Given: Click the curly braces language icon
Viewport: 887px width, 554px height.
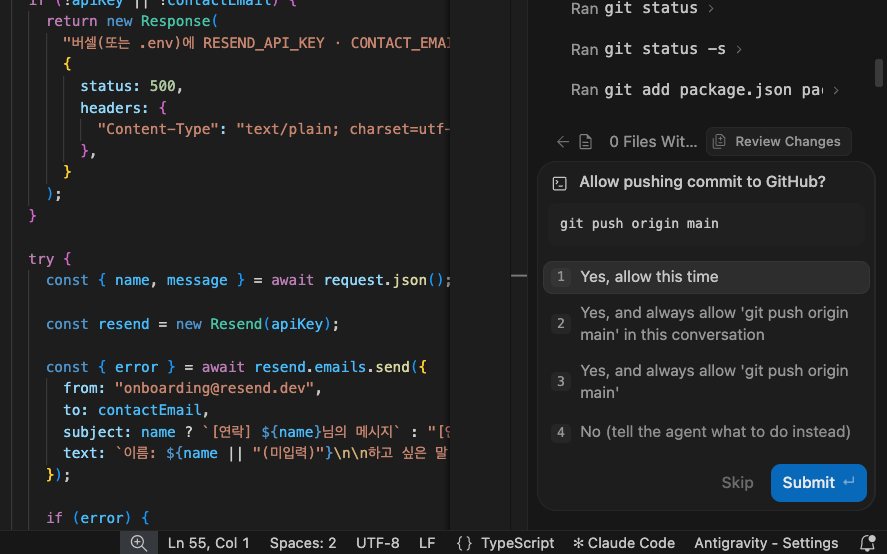Looking at the screenshot, I should click(464, 543).
